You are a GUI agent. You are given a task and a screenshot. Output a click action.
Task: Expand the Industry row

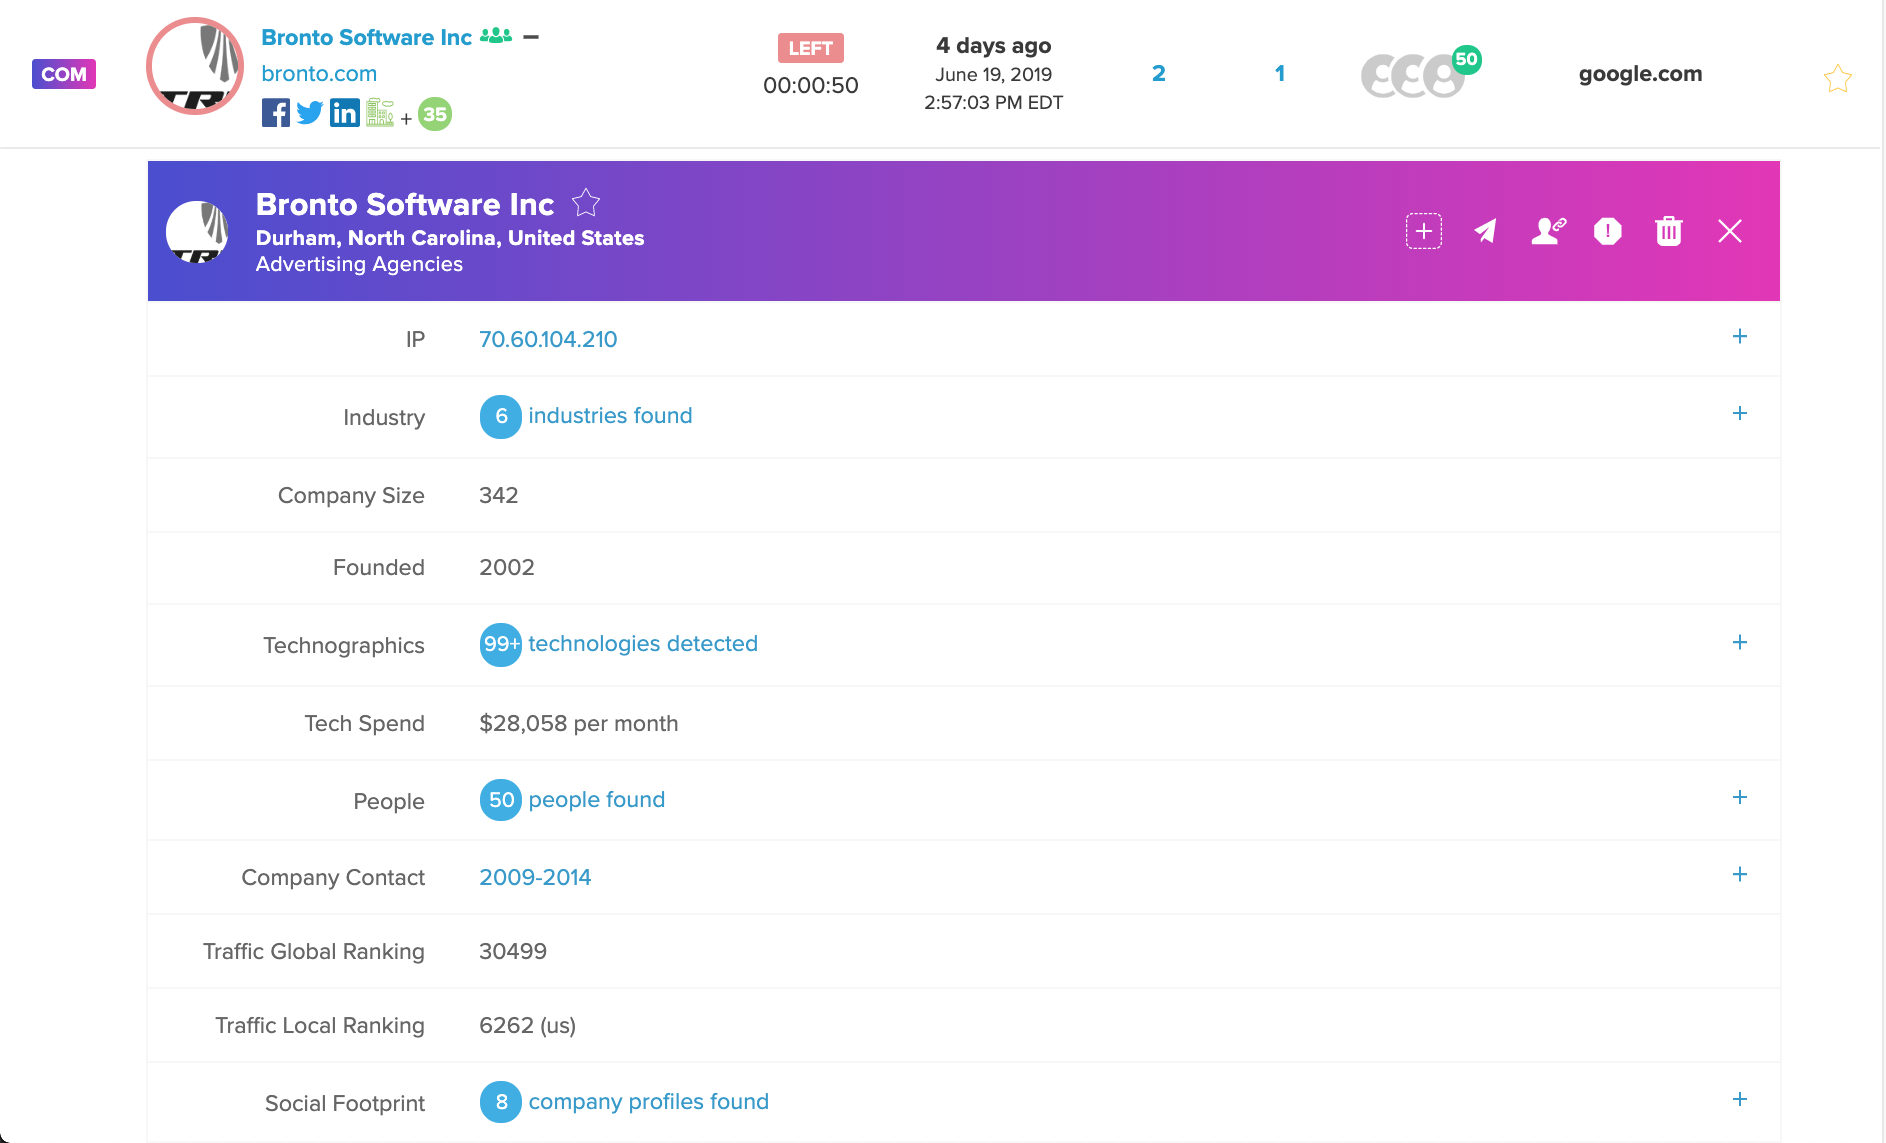1740,413
